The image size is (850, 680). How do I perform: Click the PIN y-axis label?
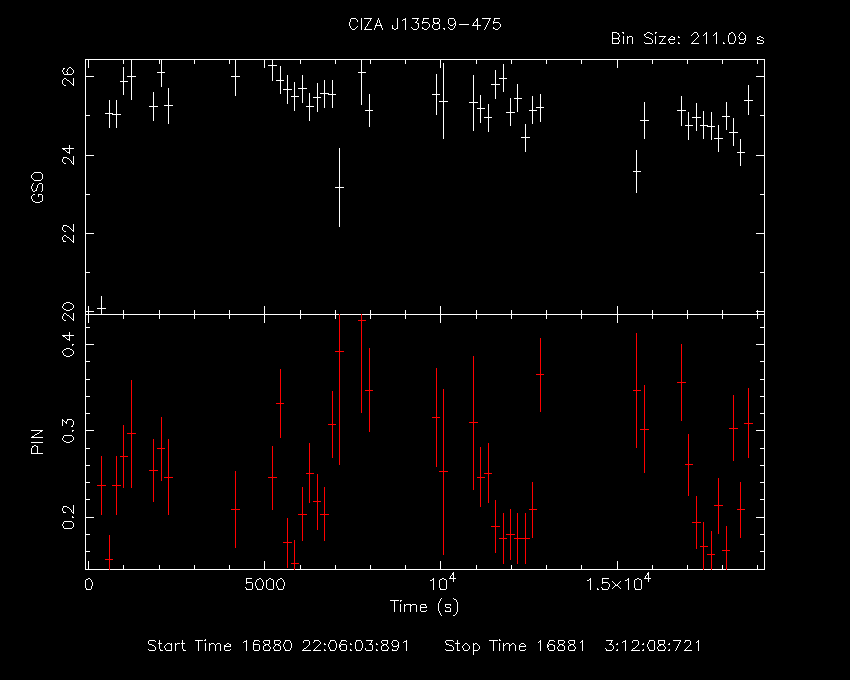point(37,441)
